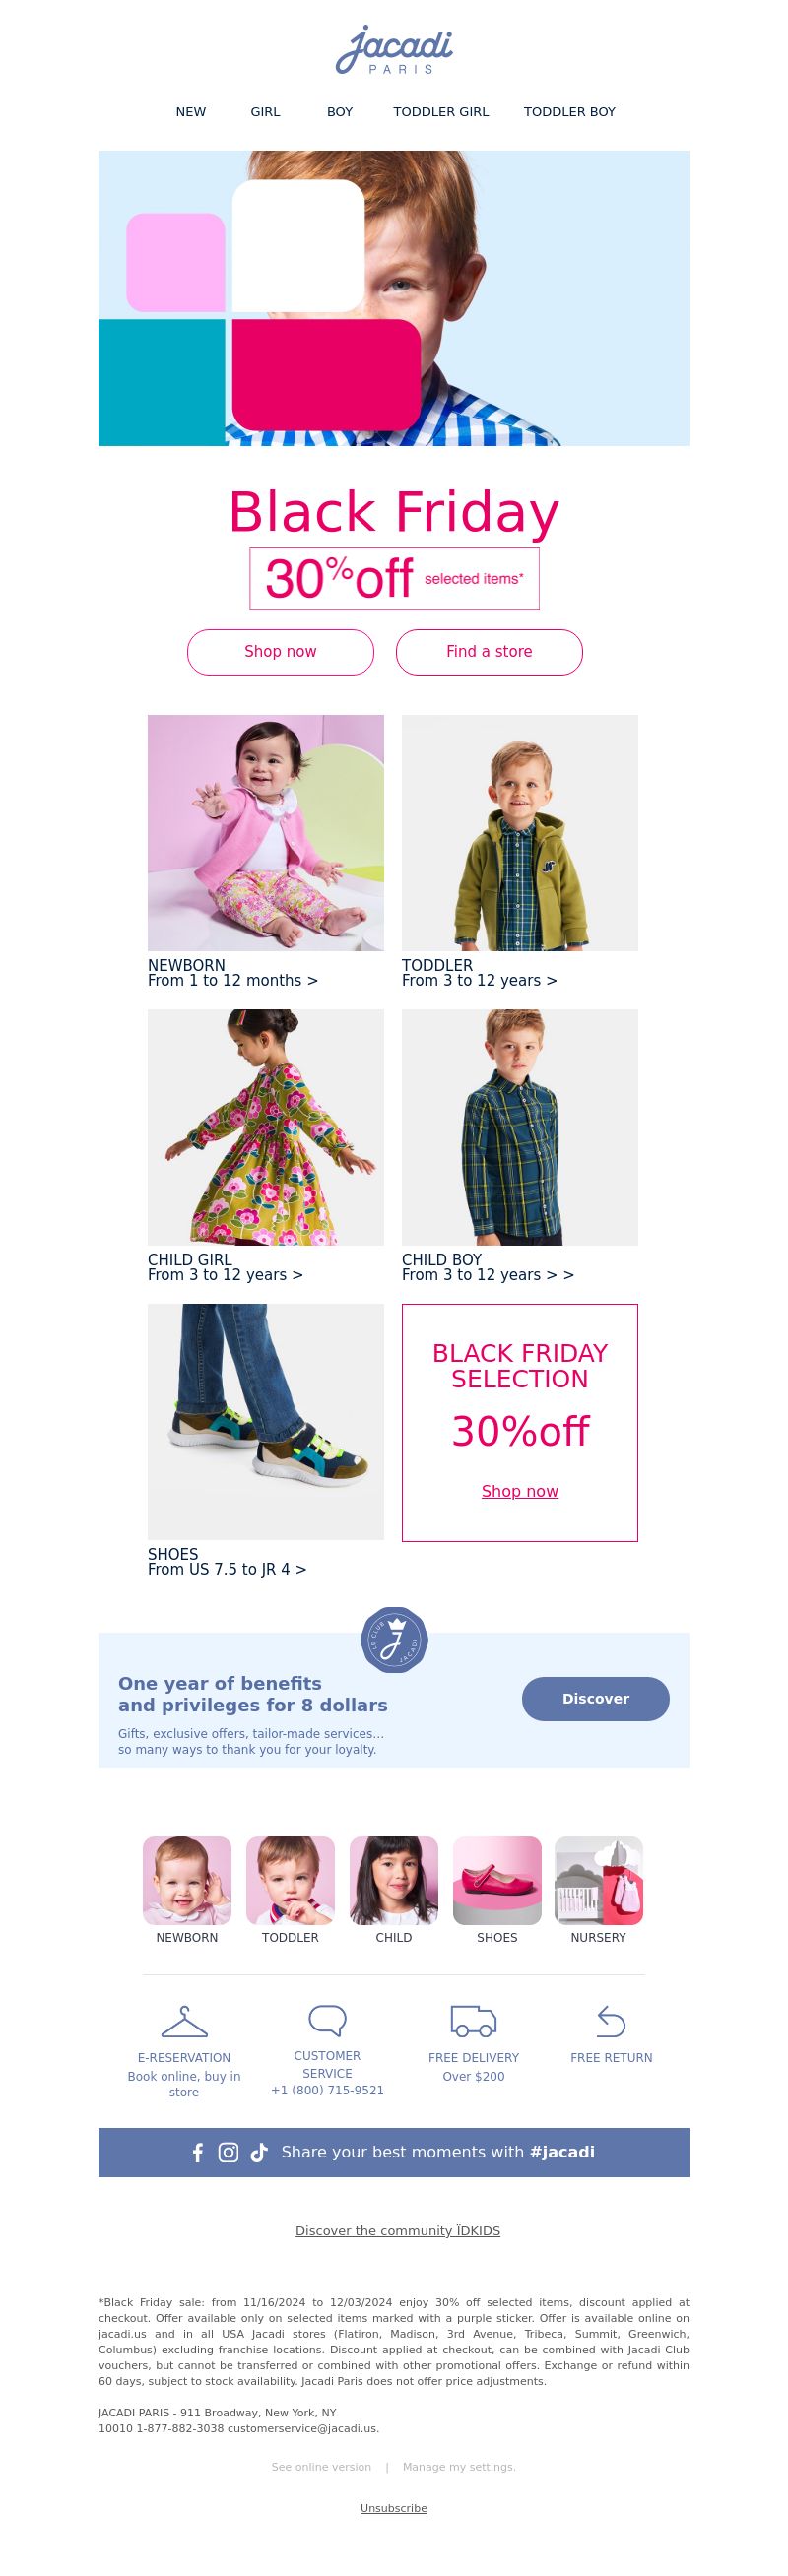Image resolution: width=788 pixels, height=2576 pixels.
Task: Click the Find a store button
Action: pos(489,652)
